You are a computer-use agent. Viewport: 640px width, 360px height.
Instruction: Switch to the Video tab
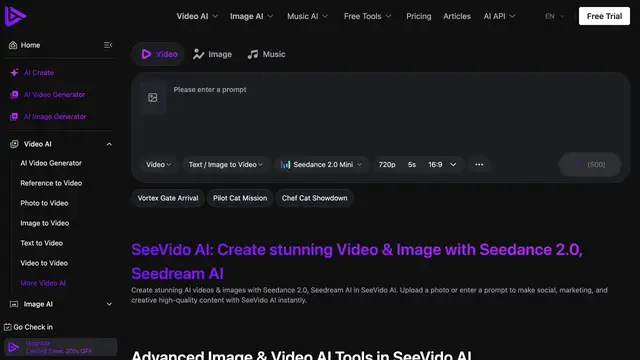159,54
